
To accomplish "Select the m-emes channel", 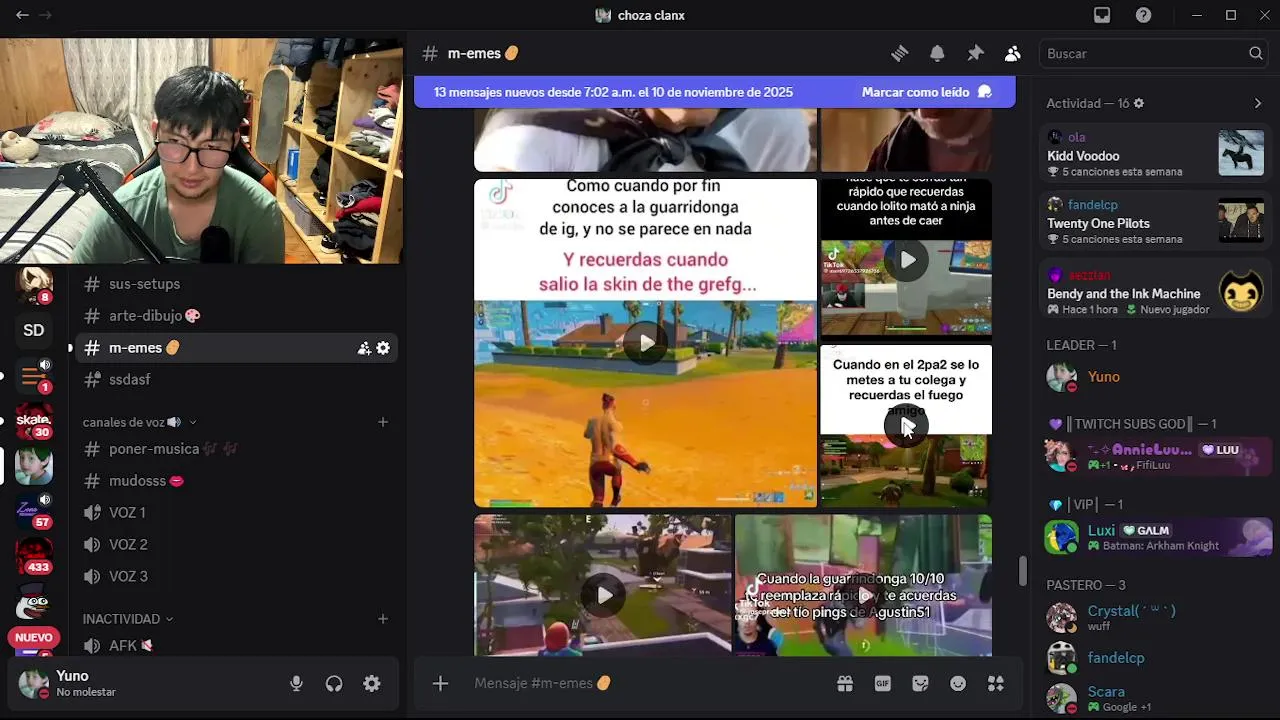I will [238, 348].
